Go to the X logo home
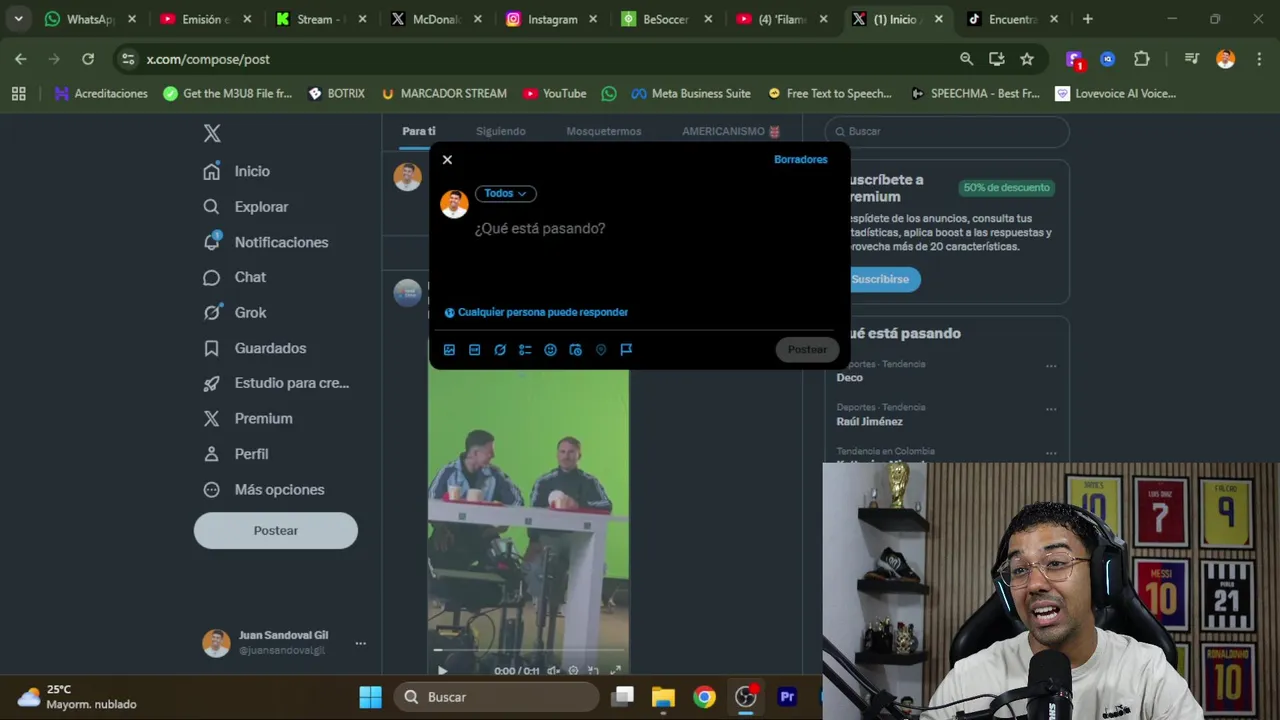Screen dimensions: 1280x720 [212, 133]
